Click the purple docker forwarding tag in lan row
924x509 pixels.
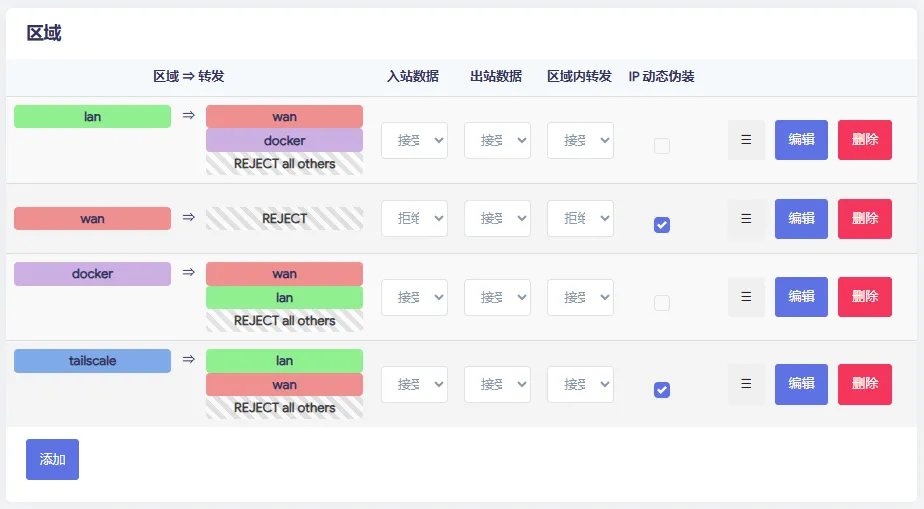coord(284,141)
